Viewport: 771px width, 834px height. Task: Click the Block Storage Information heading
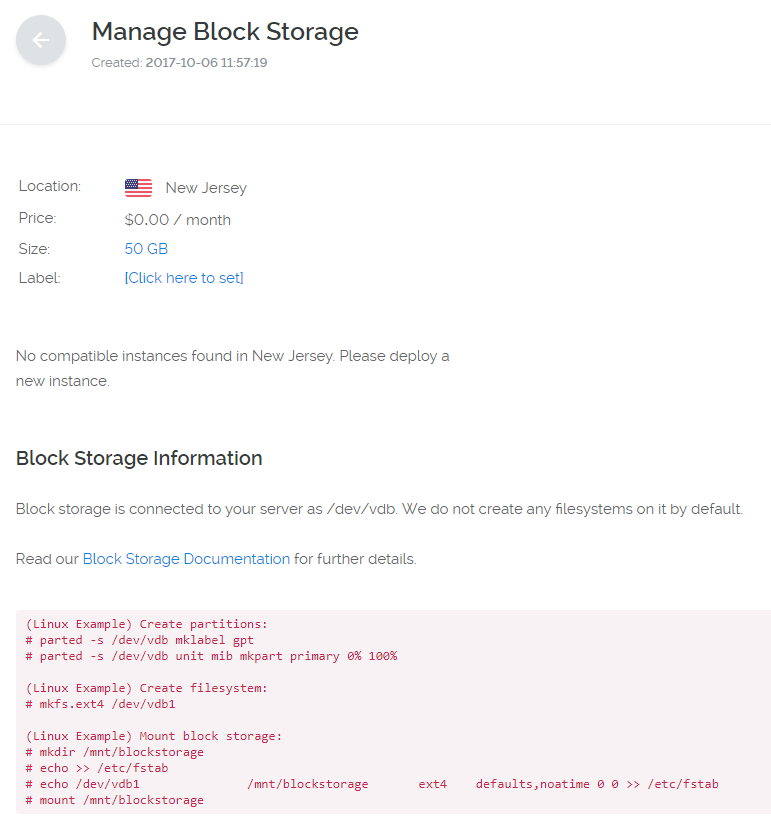[x=139, y=458]
